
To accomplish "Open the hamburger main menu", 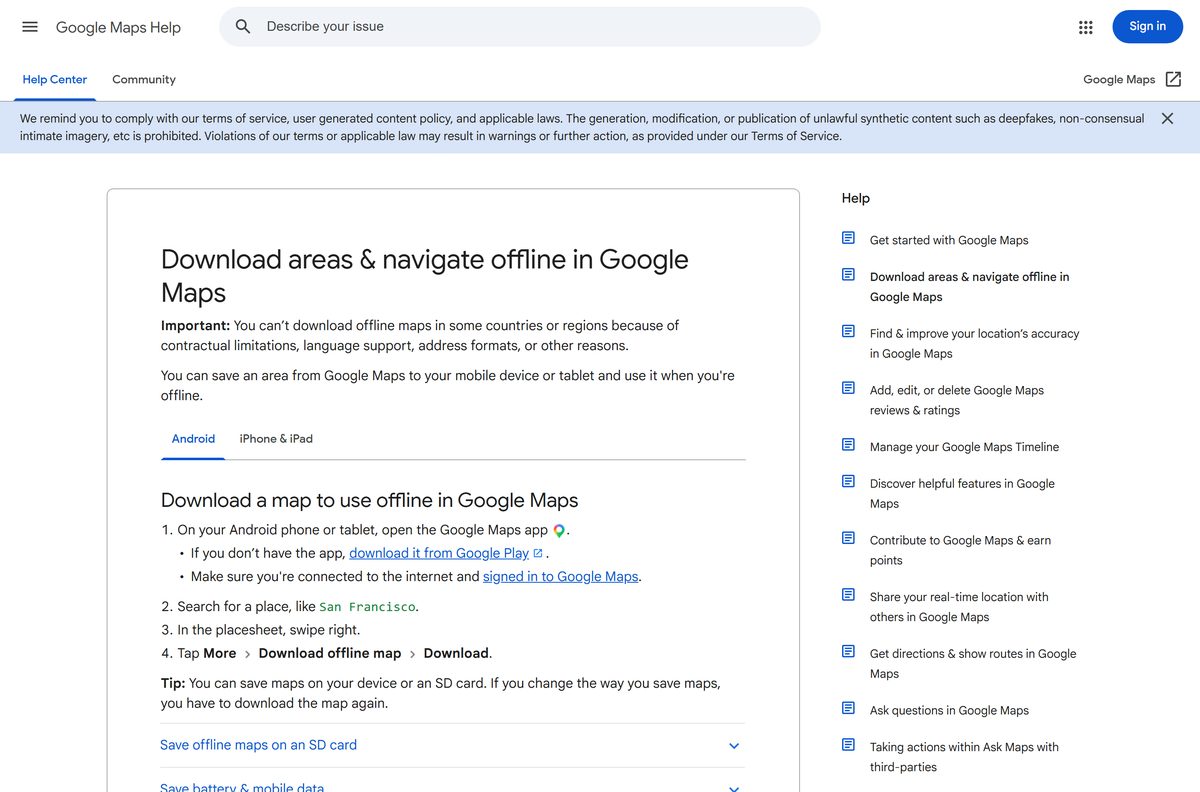I will point(30,27).
